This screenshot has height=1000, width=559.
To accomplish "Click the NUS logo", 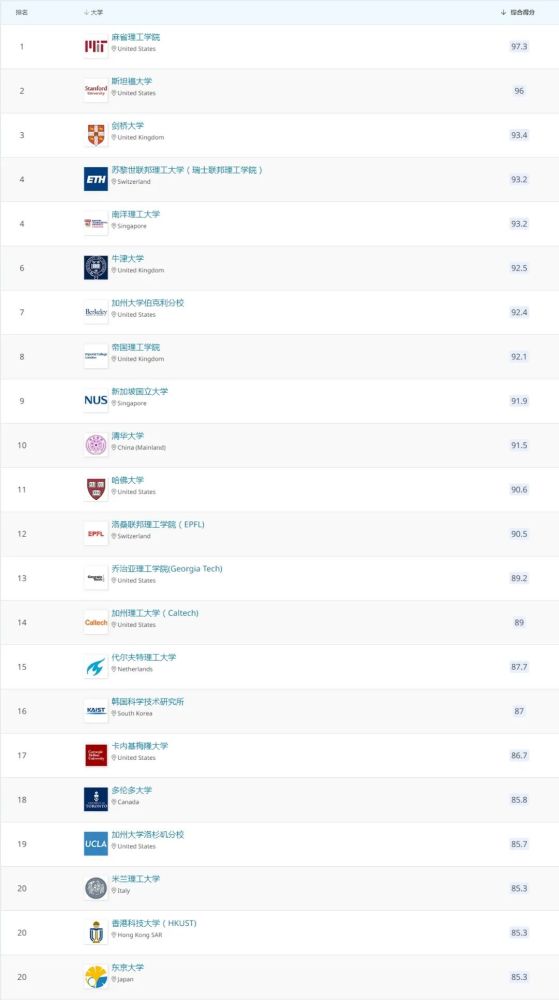I will tap(96, 401).
